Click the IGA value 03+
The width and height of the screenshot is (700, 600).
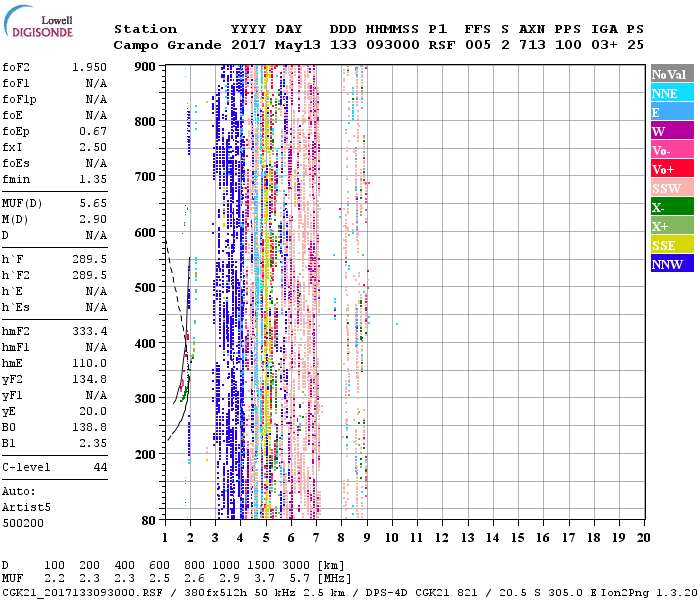(604, 45)
